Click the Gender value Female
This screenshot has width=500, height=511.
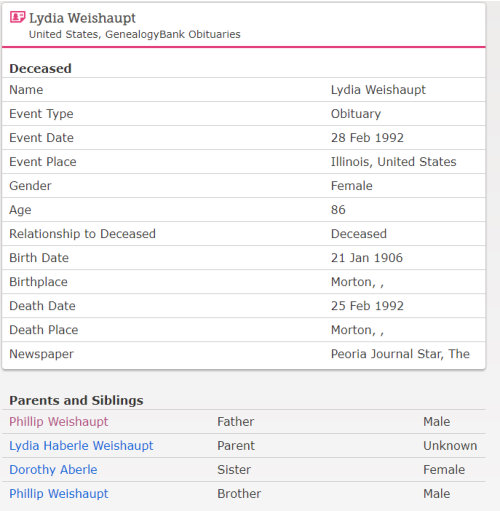(x=352, y=186)
